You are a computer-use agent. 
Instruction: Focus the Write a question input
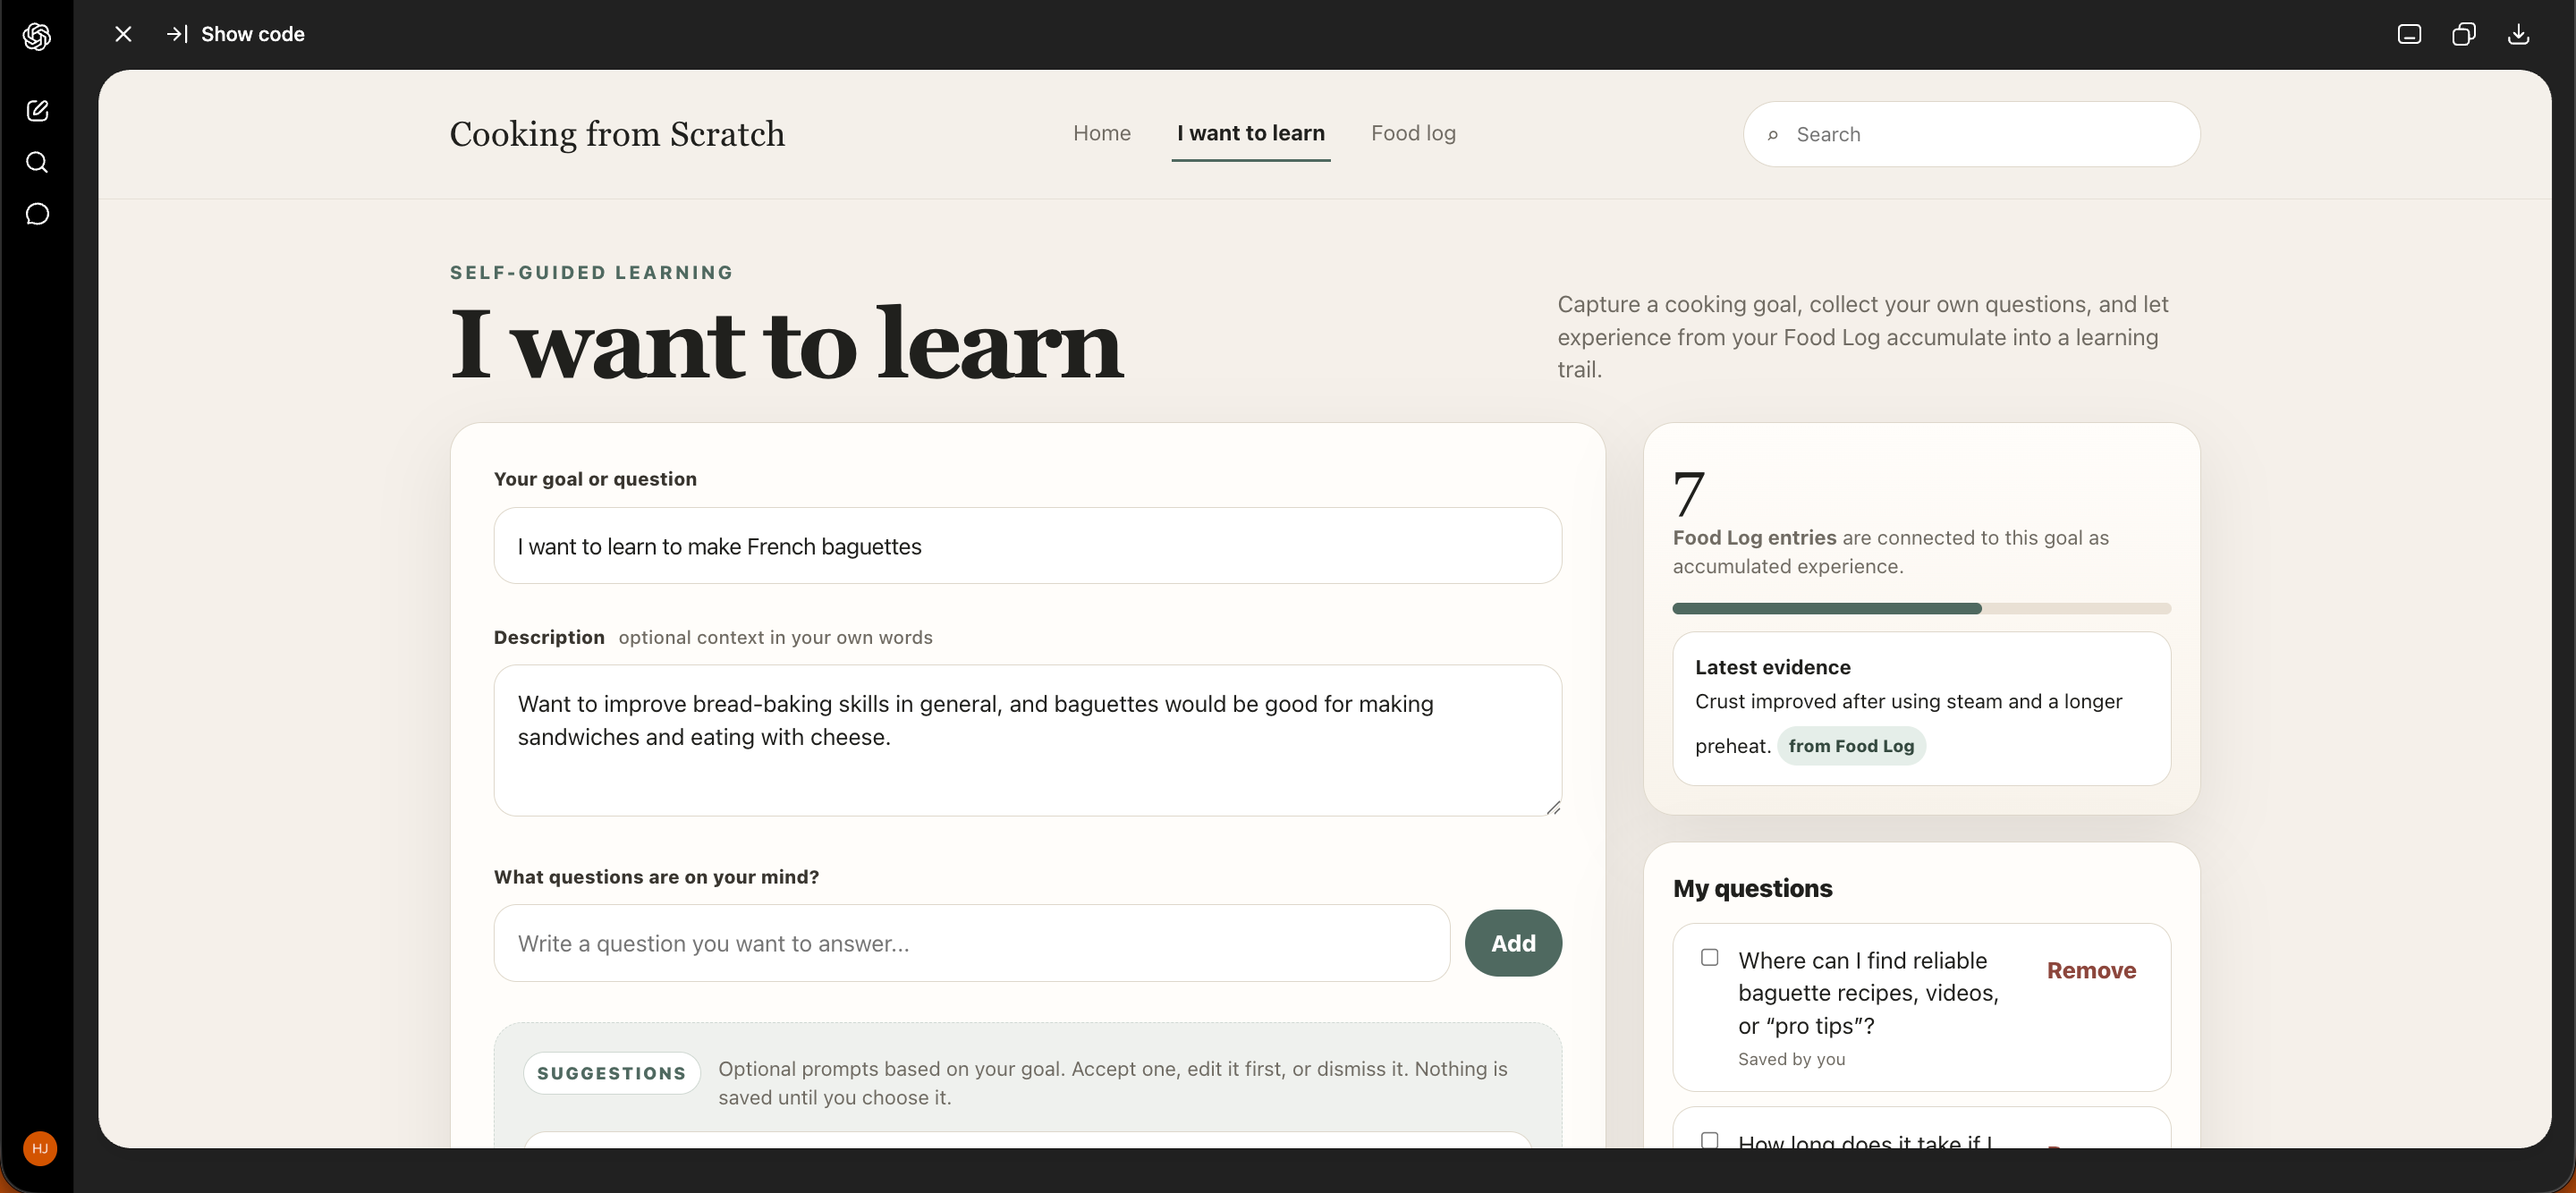971,943
